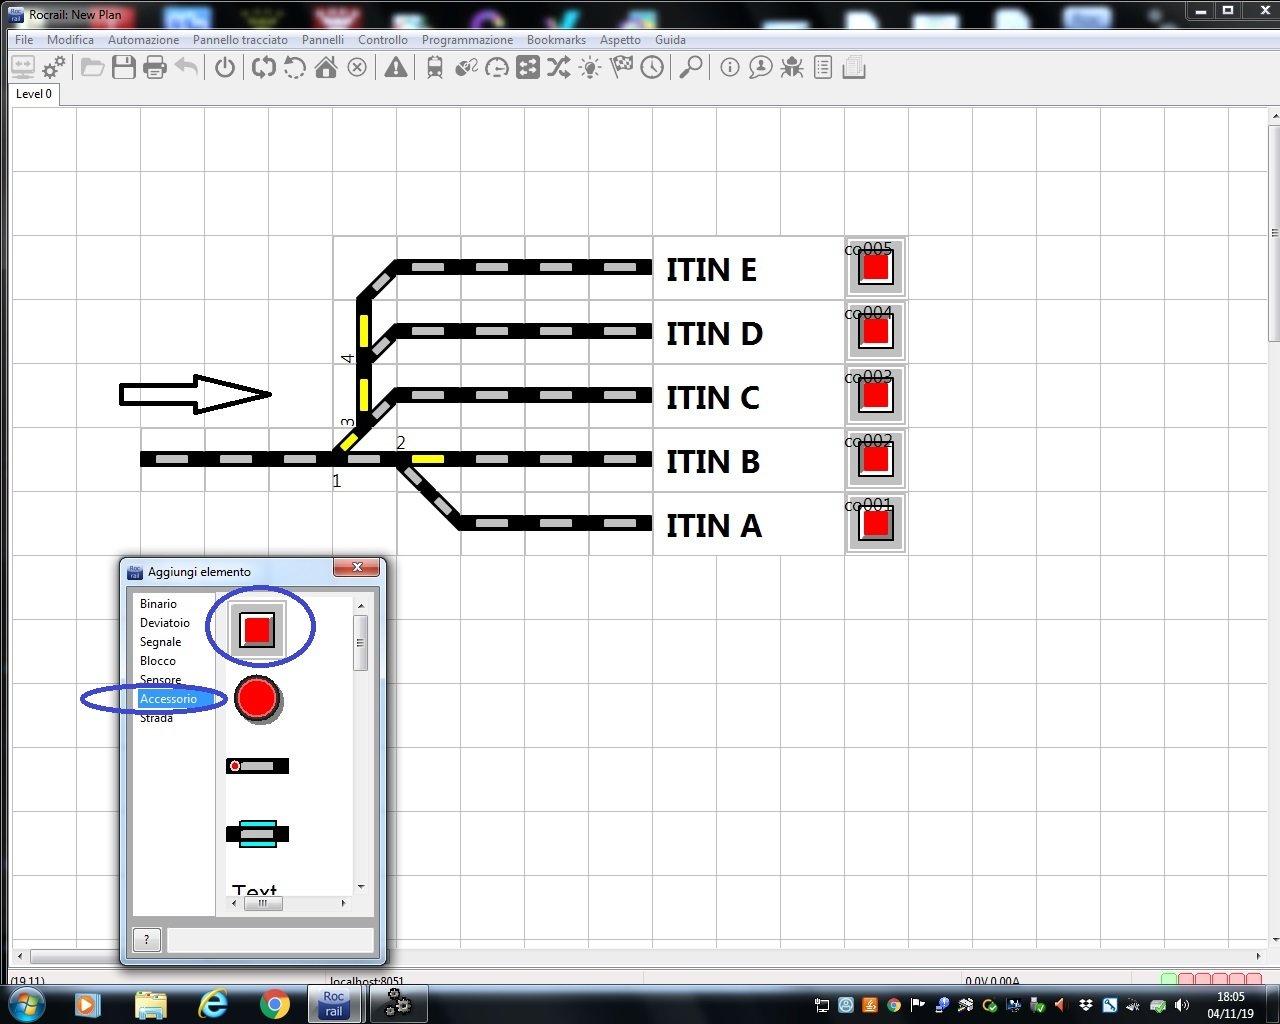Click the power on/off toolbar icon
This screenshot has height=1024, width=1280.
(225, 68)
